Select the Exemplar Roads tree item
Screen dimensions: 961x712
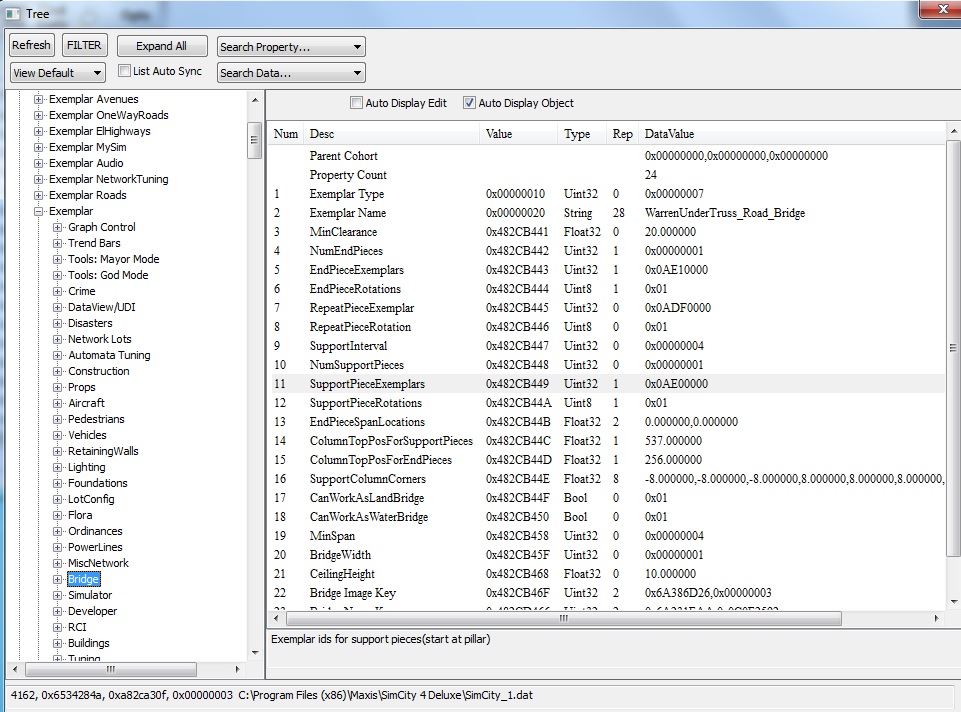[88, 195]
